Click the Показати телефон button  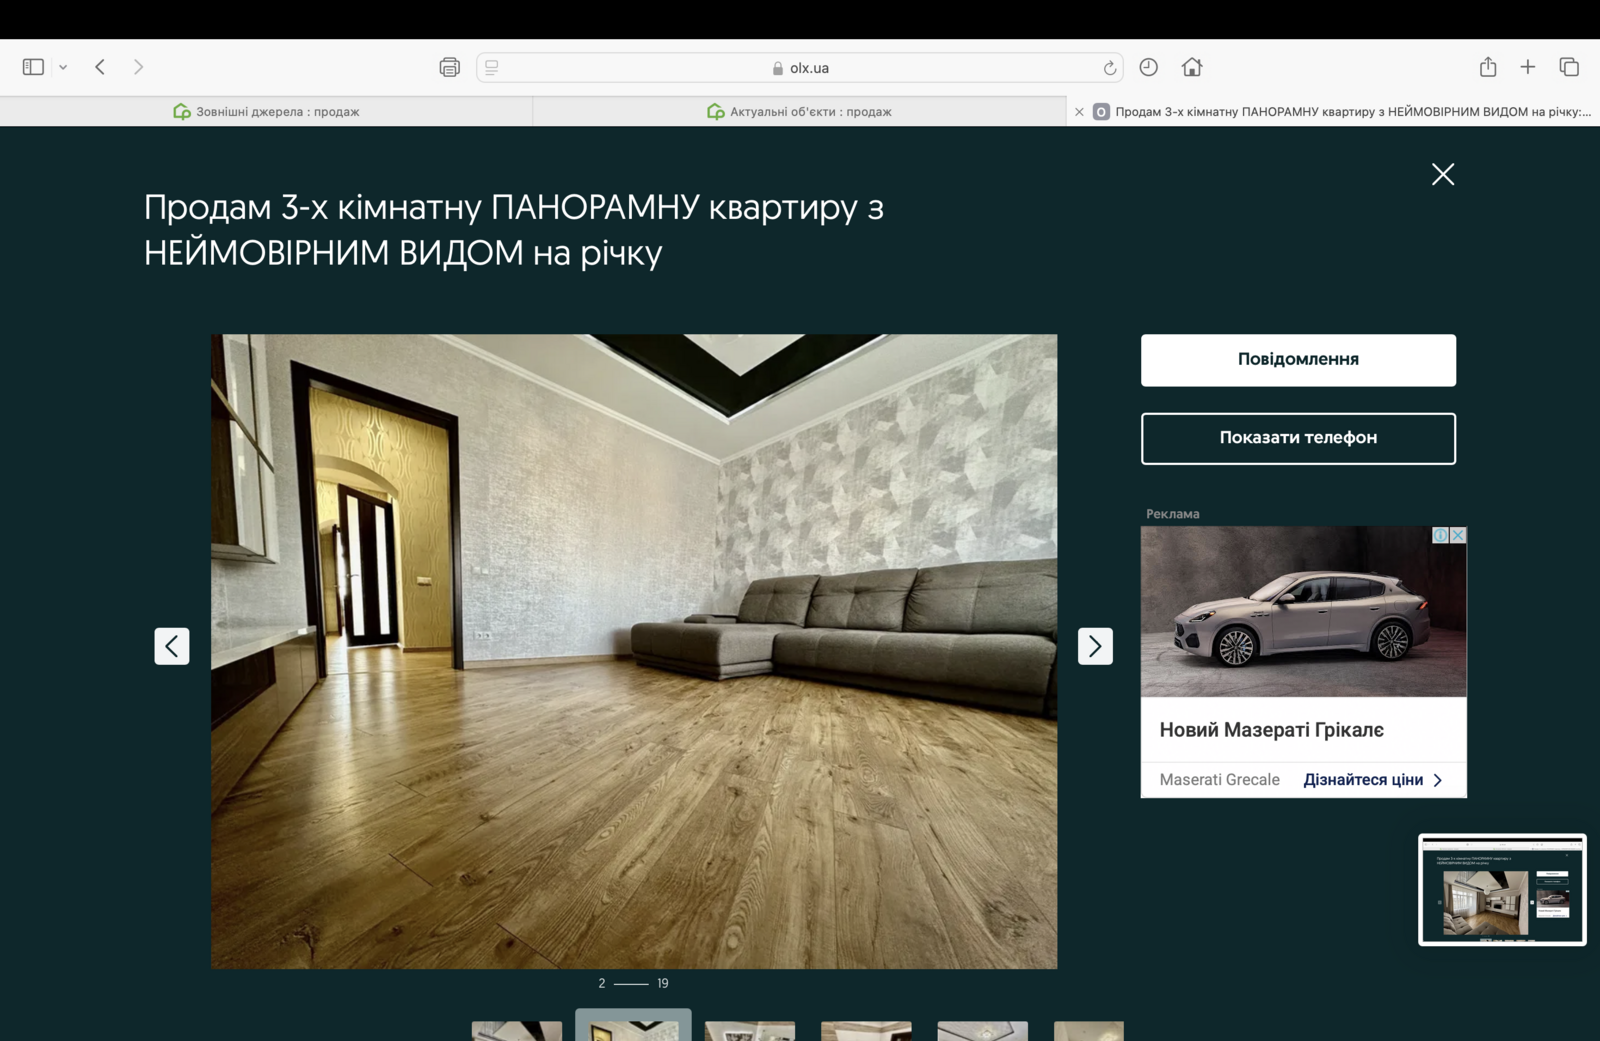pos(1297,438)
